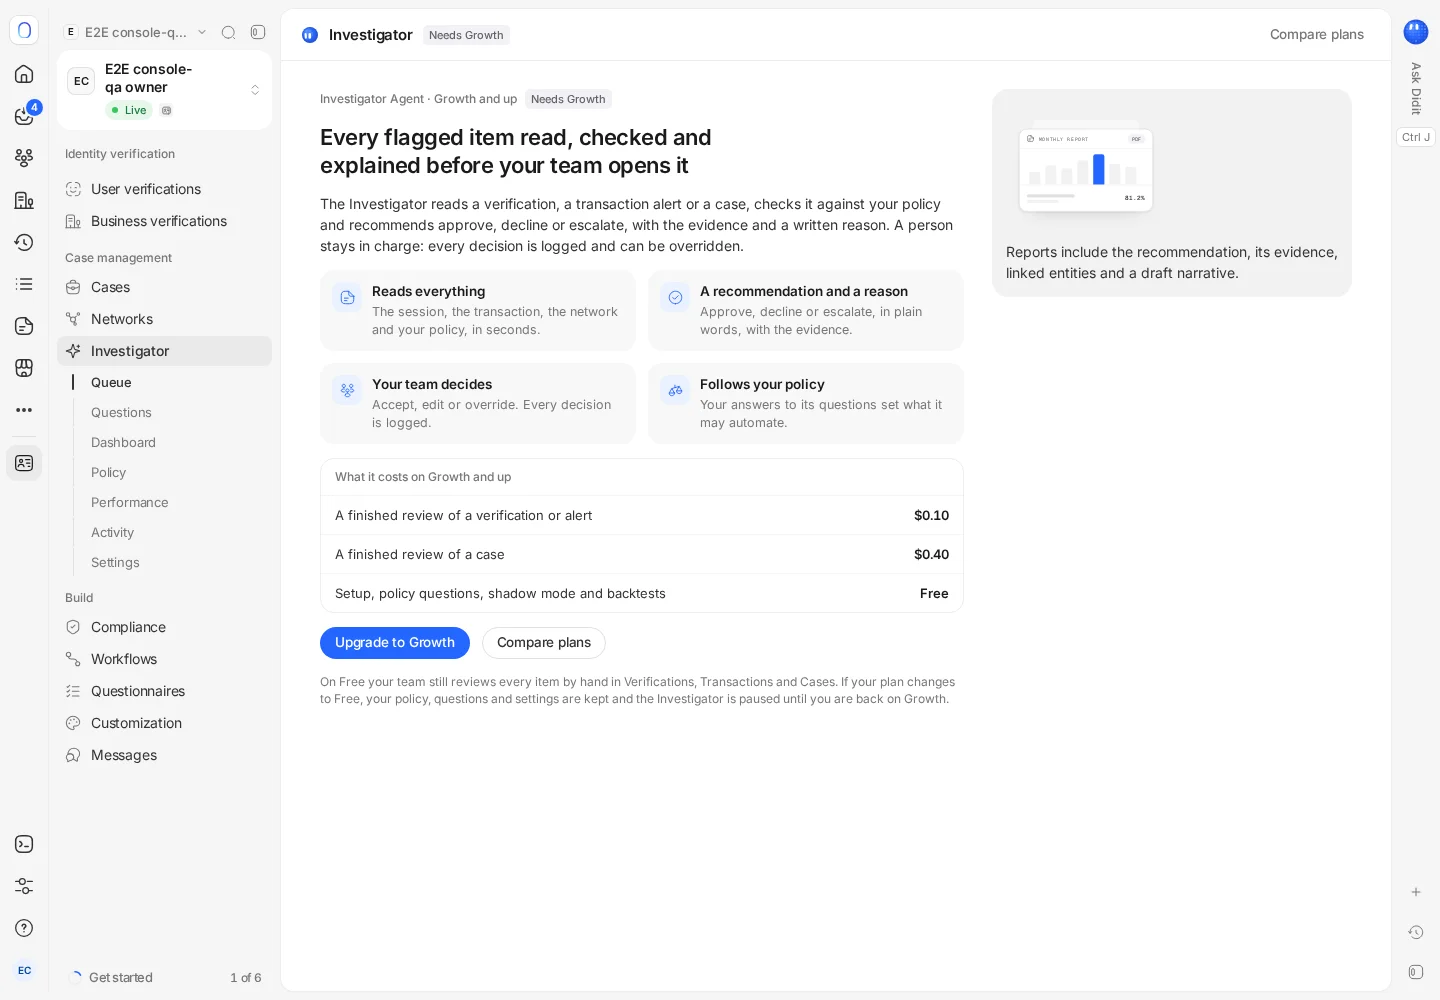Open the Home icon in left rail

pos(24,74)
